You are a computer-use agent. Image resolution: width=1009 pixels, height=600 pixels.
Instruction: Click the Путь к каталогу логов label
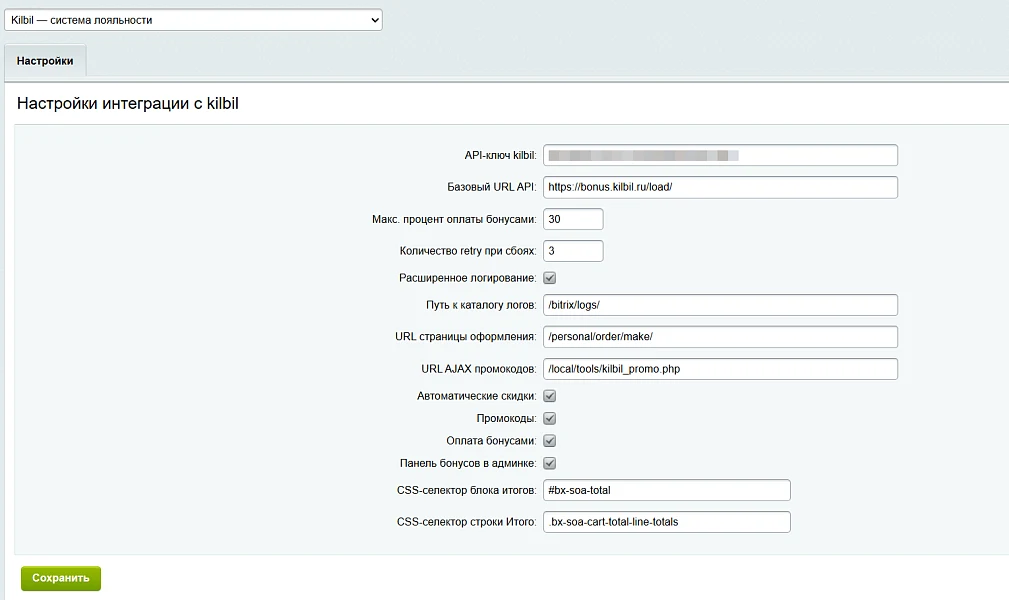pos(481,305)
